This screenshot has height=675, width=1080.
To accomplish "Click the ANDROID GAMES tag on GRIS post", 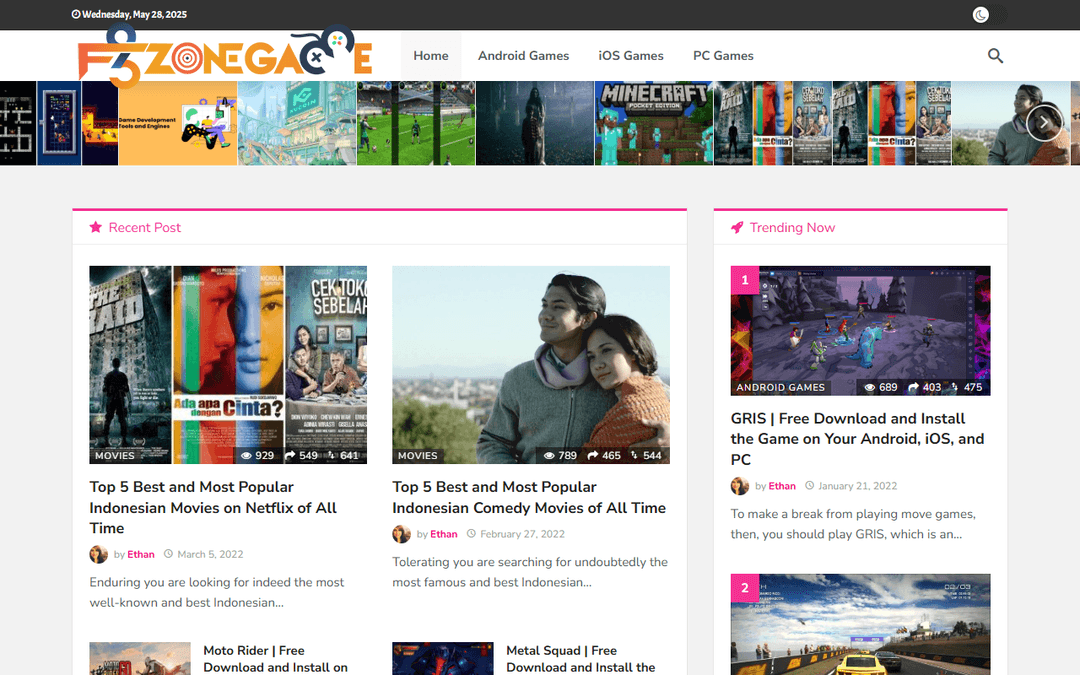I will point(780,387).
